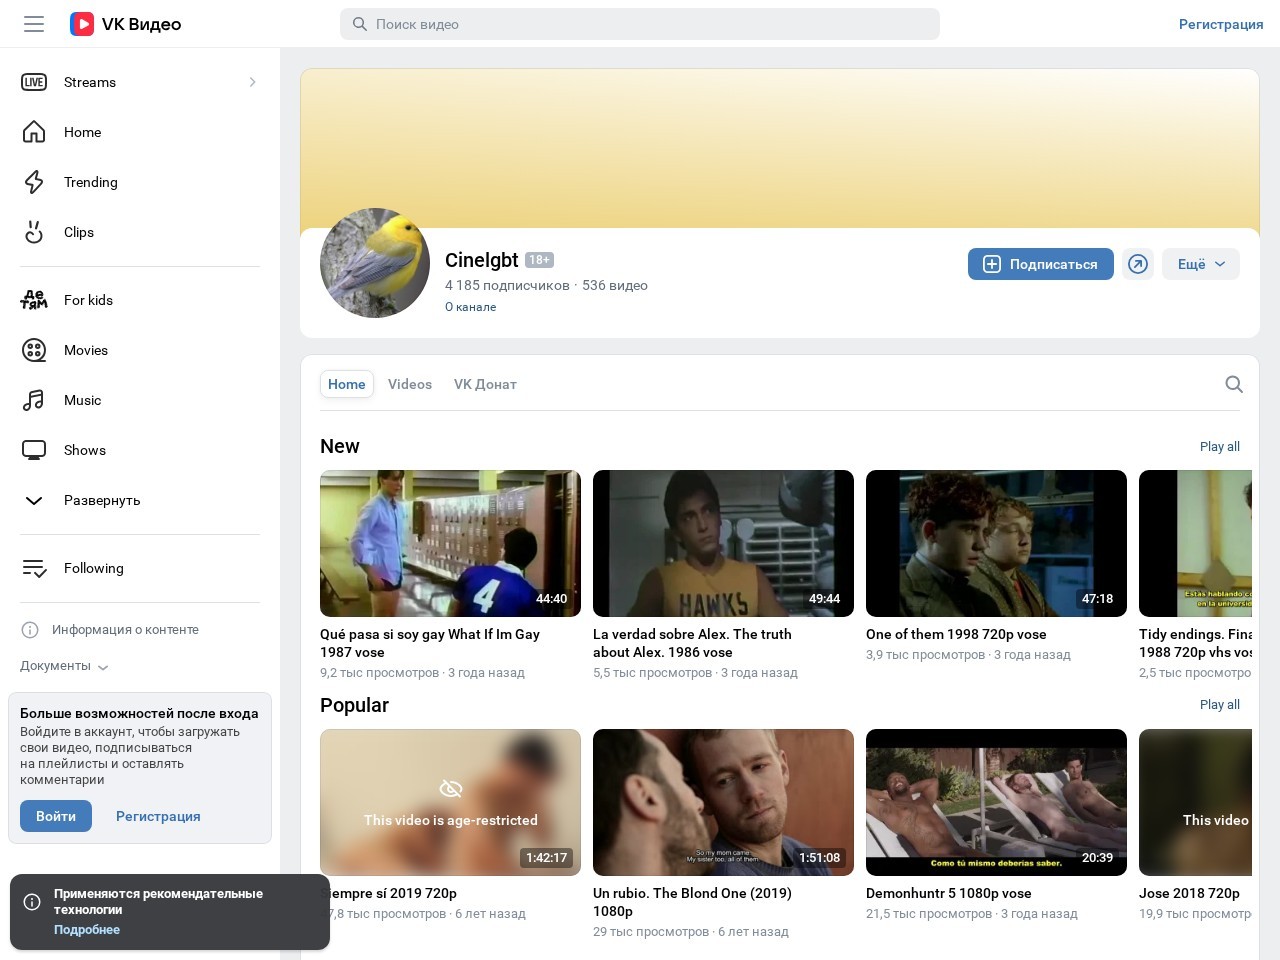Open the О канале link
The height and width of the screenshot is (960, 1280).
point(470,307)
